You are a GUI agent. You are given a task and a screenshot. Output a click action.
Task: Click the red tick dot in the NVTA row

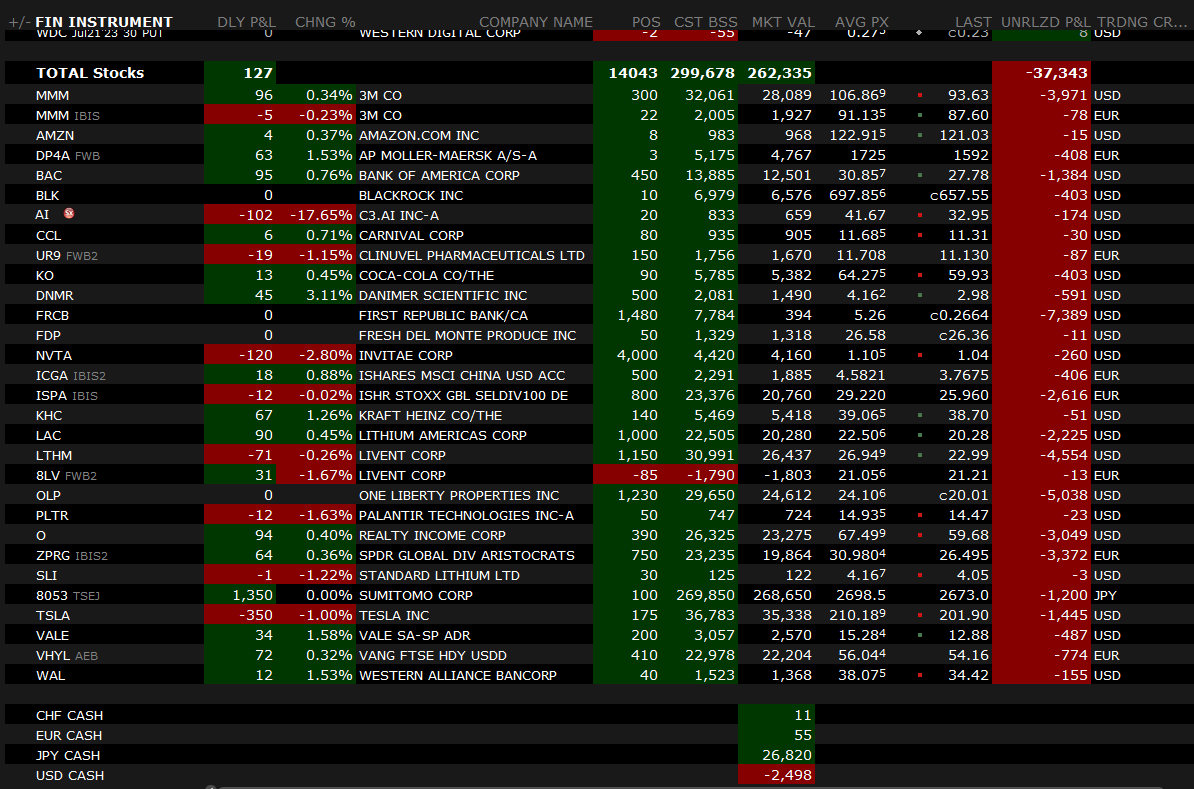pos(919,355)
